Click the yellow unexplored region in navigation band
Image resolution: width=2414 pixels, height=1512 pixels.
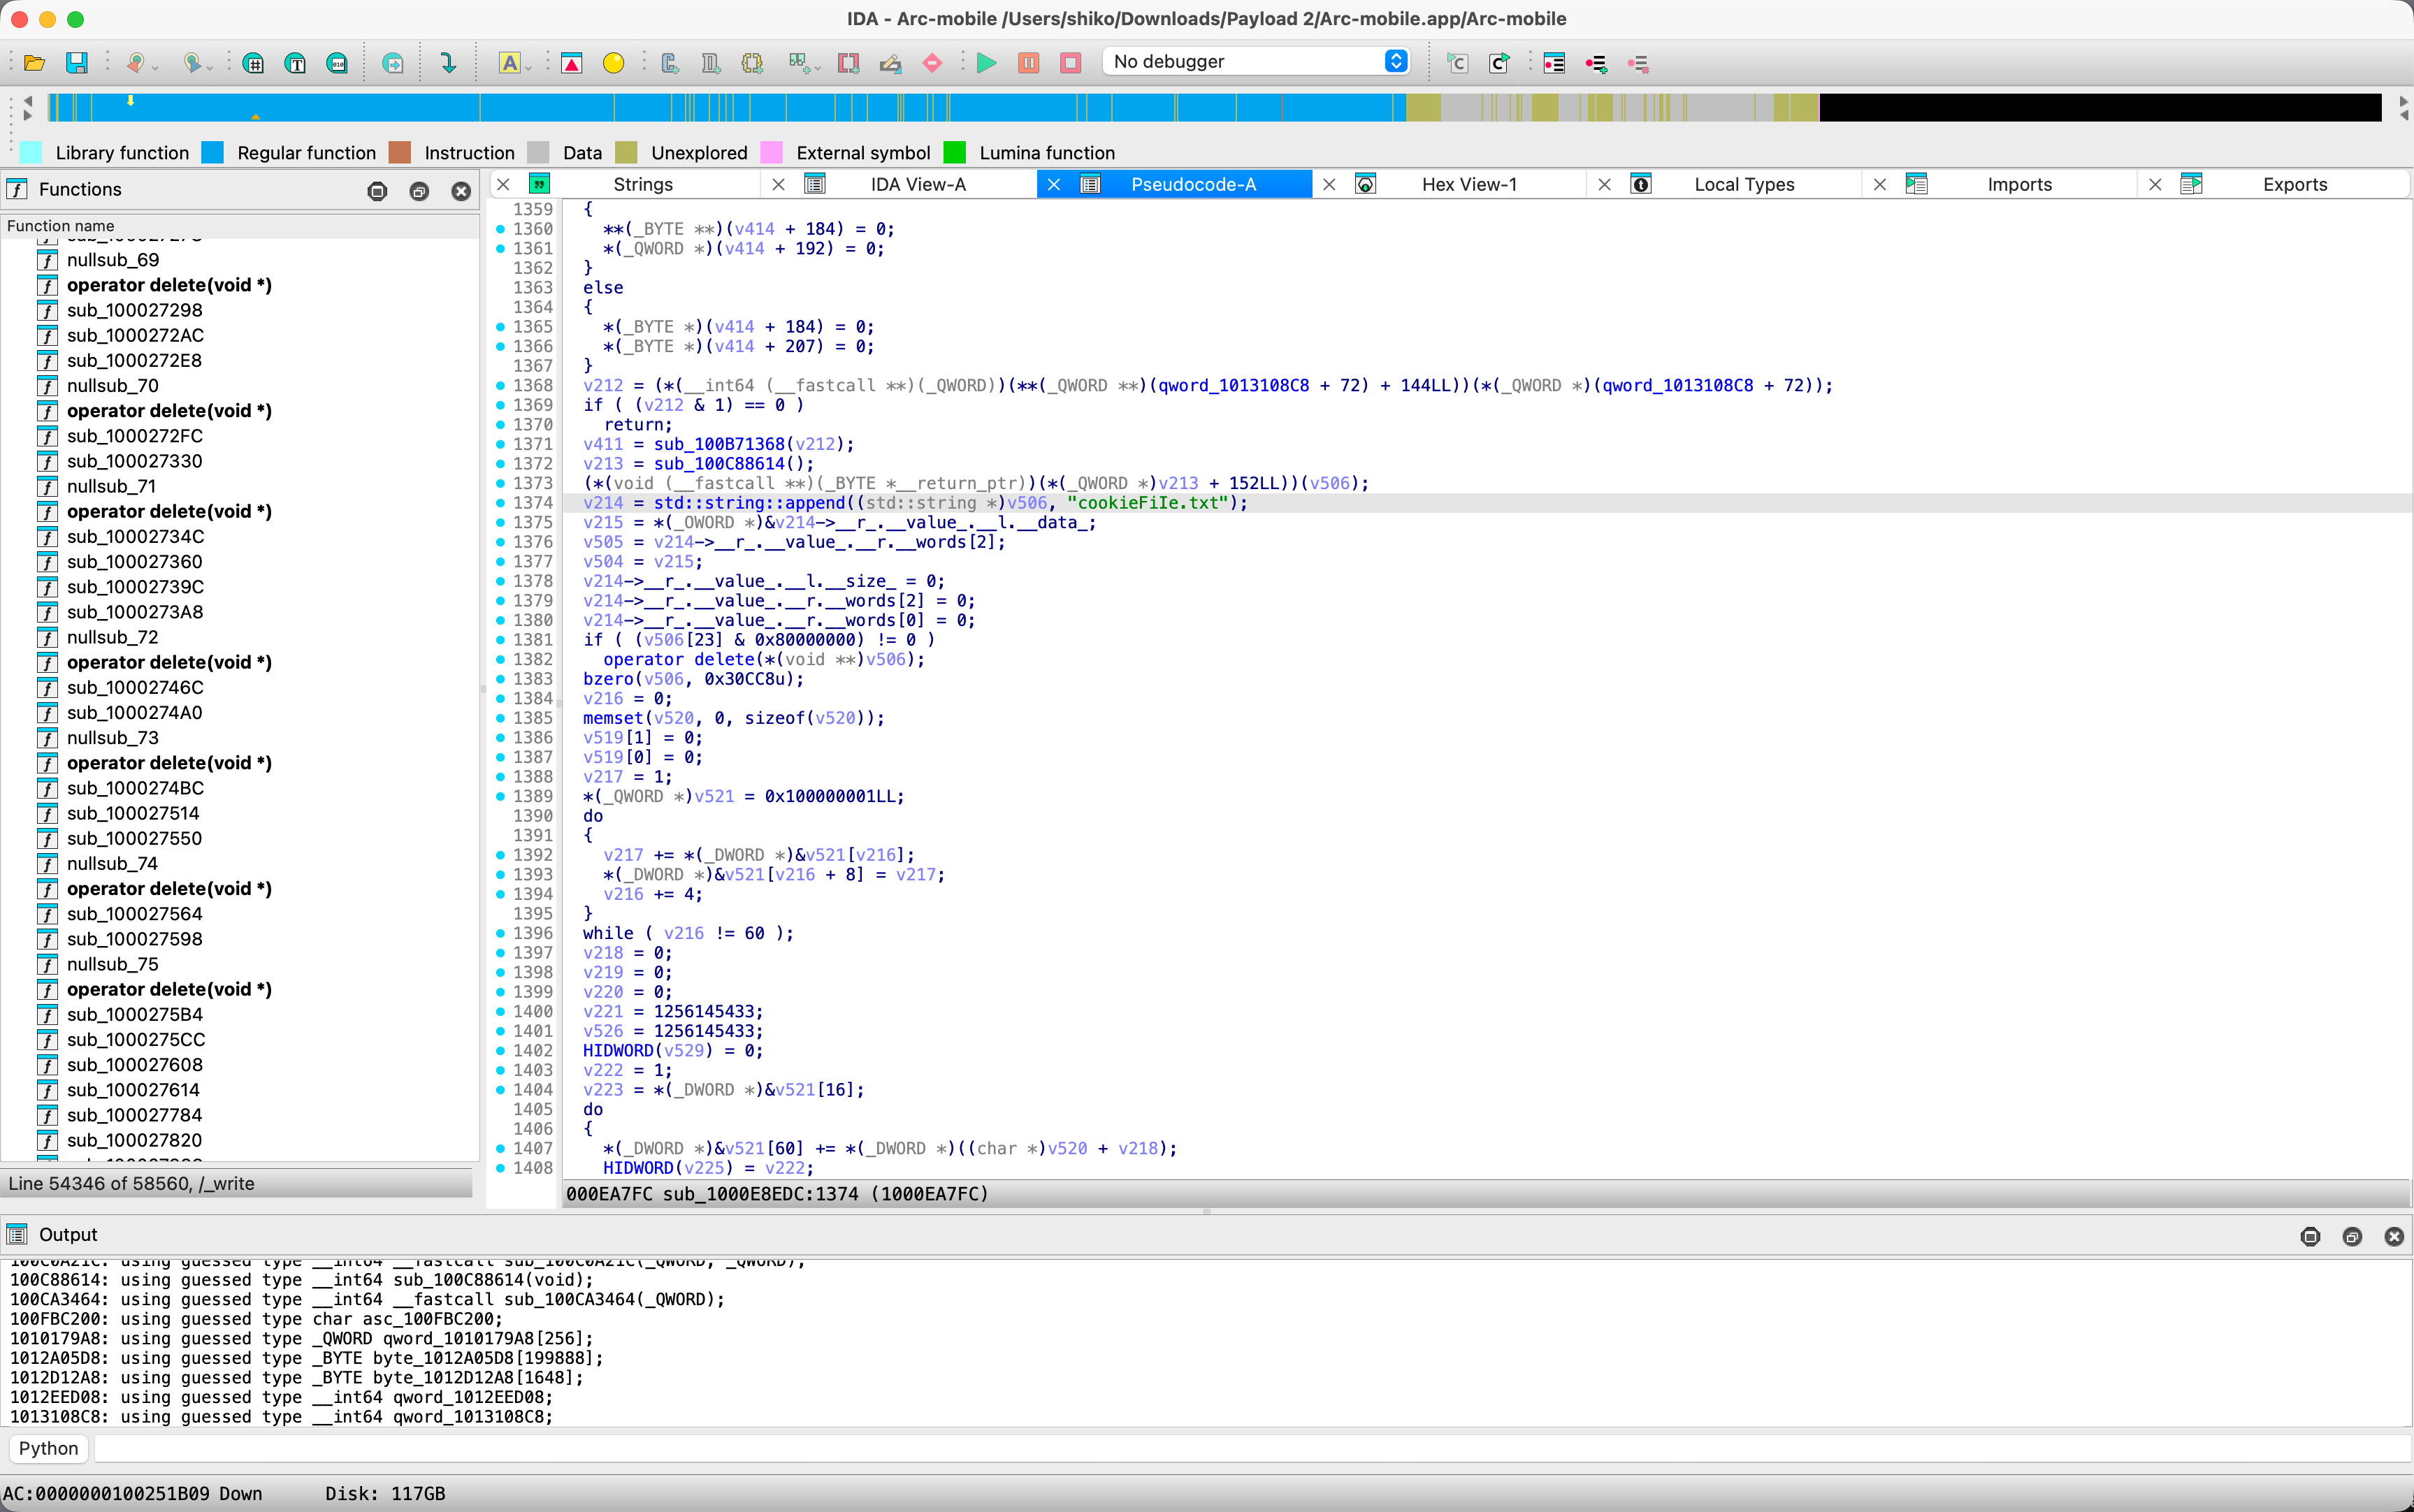[x=1422, y=107]
